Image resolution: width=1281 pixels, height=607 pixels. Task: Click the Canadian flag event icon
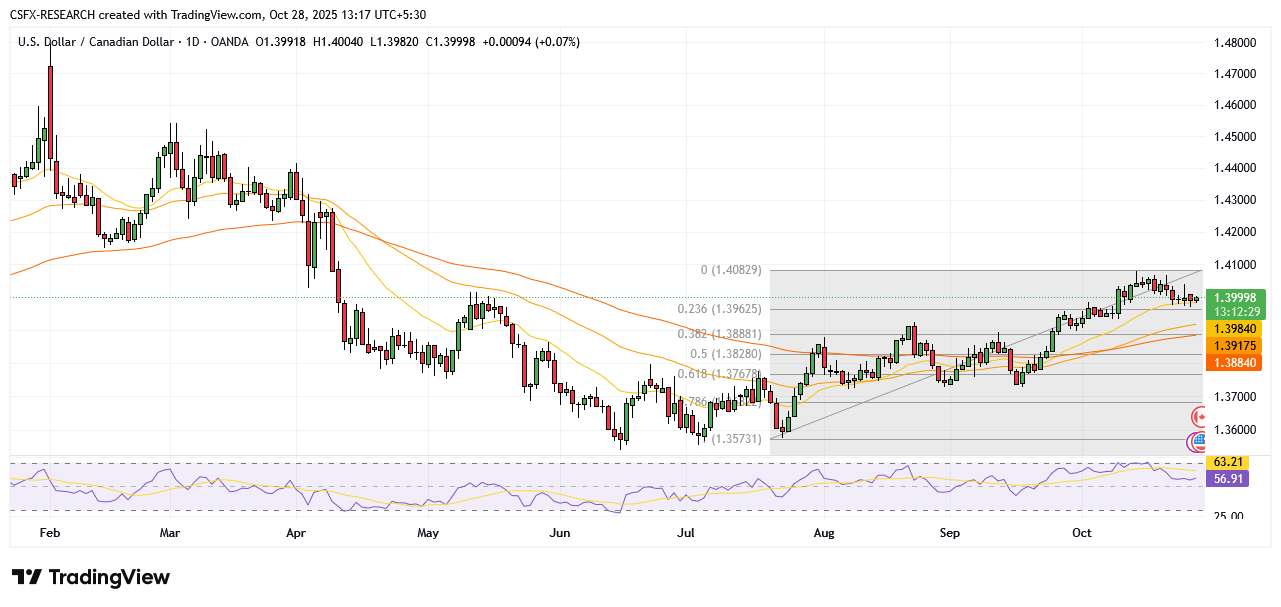pyautogui.click(x=1198, y=417)
